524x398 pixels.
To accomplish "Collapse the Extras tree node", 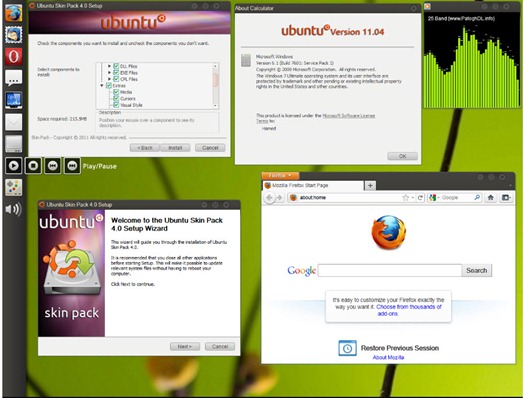I will (102, 86).
